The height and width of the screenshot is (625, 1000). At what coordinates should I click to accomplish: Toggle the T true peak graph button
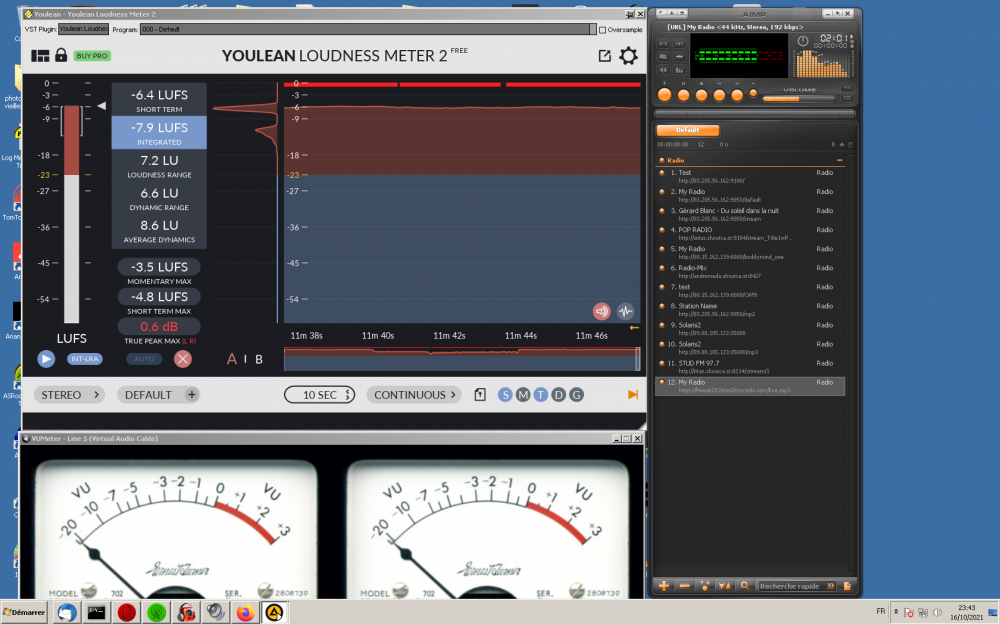pos(541,395)
